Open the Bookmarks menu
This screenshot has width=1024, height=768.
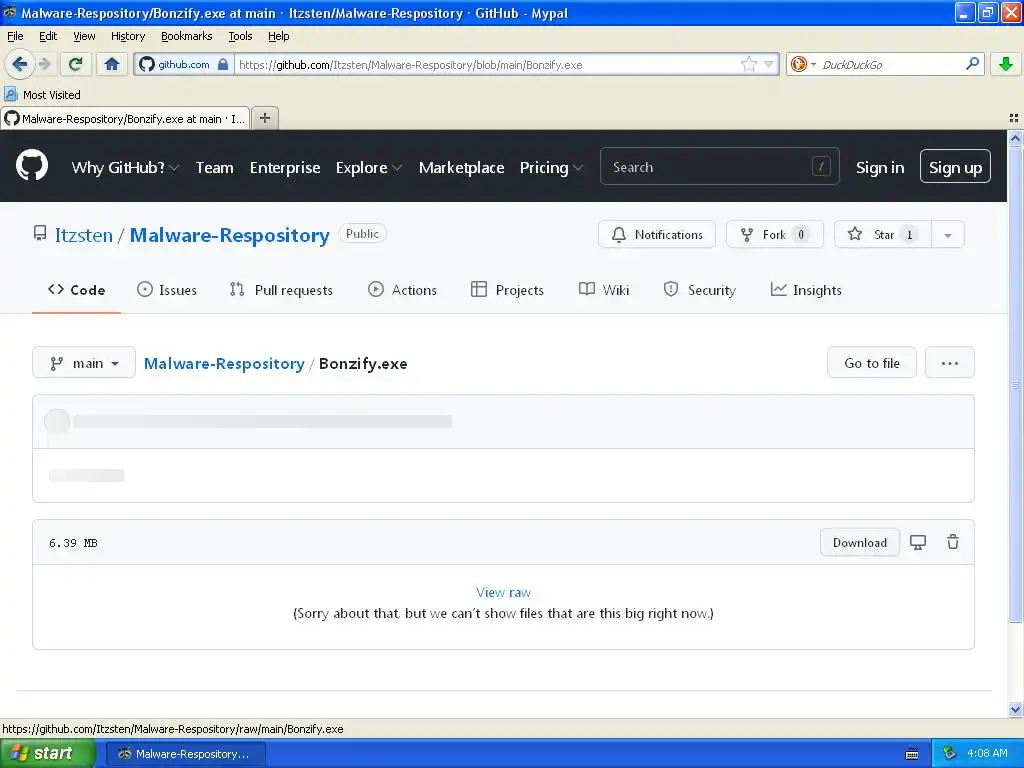click(187, 36)
